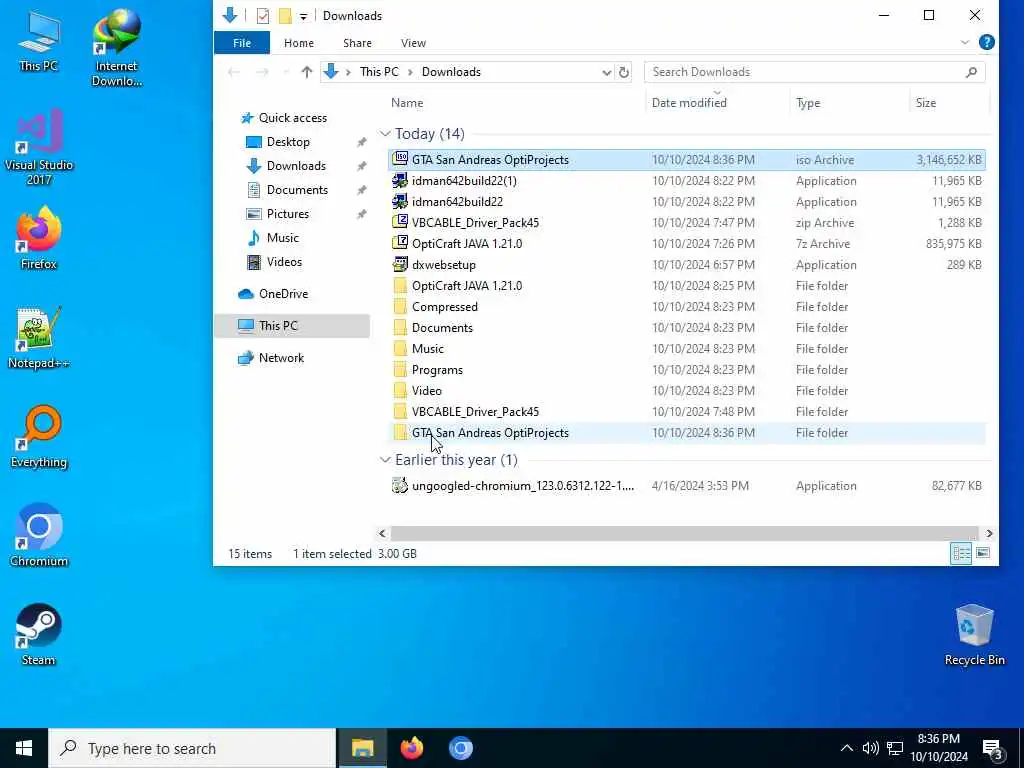Screen dimensions: 1024x768
Task: Open the notification center icon
Action: tap(993, 749)
